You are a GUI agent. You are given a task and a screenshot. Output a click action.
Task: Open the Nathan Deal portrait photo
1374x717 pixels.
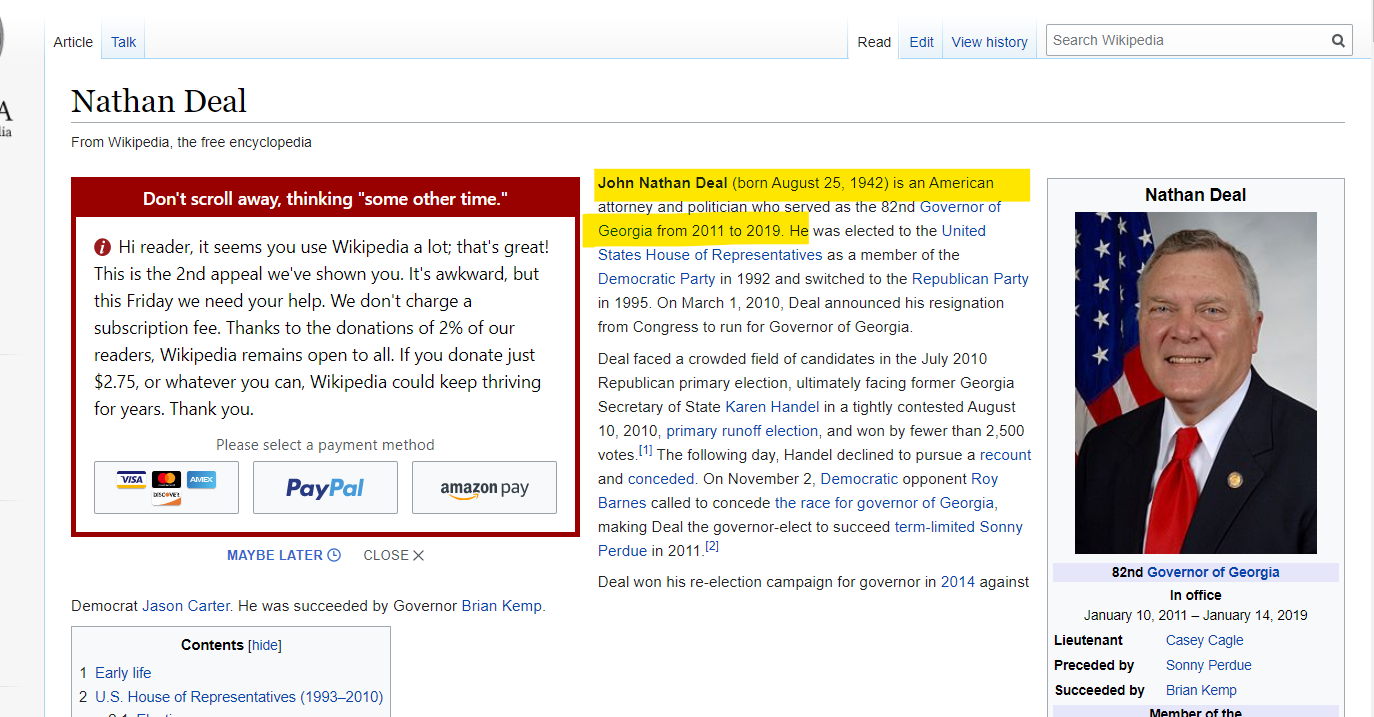coord(1195,382)
